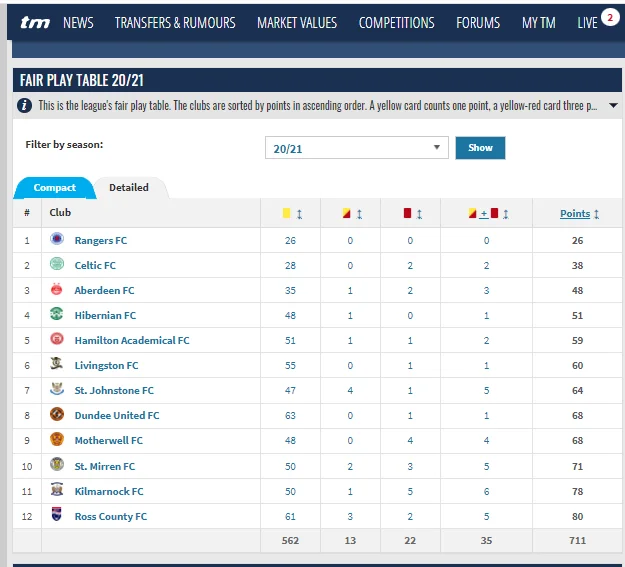This screenshot has height=567, width=625.
Task: Open Live menu with notification badge
Action: click(590, 22)
